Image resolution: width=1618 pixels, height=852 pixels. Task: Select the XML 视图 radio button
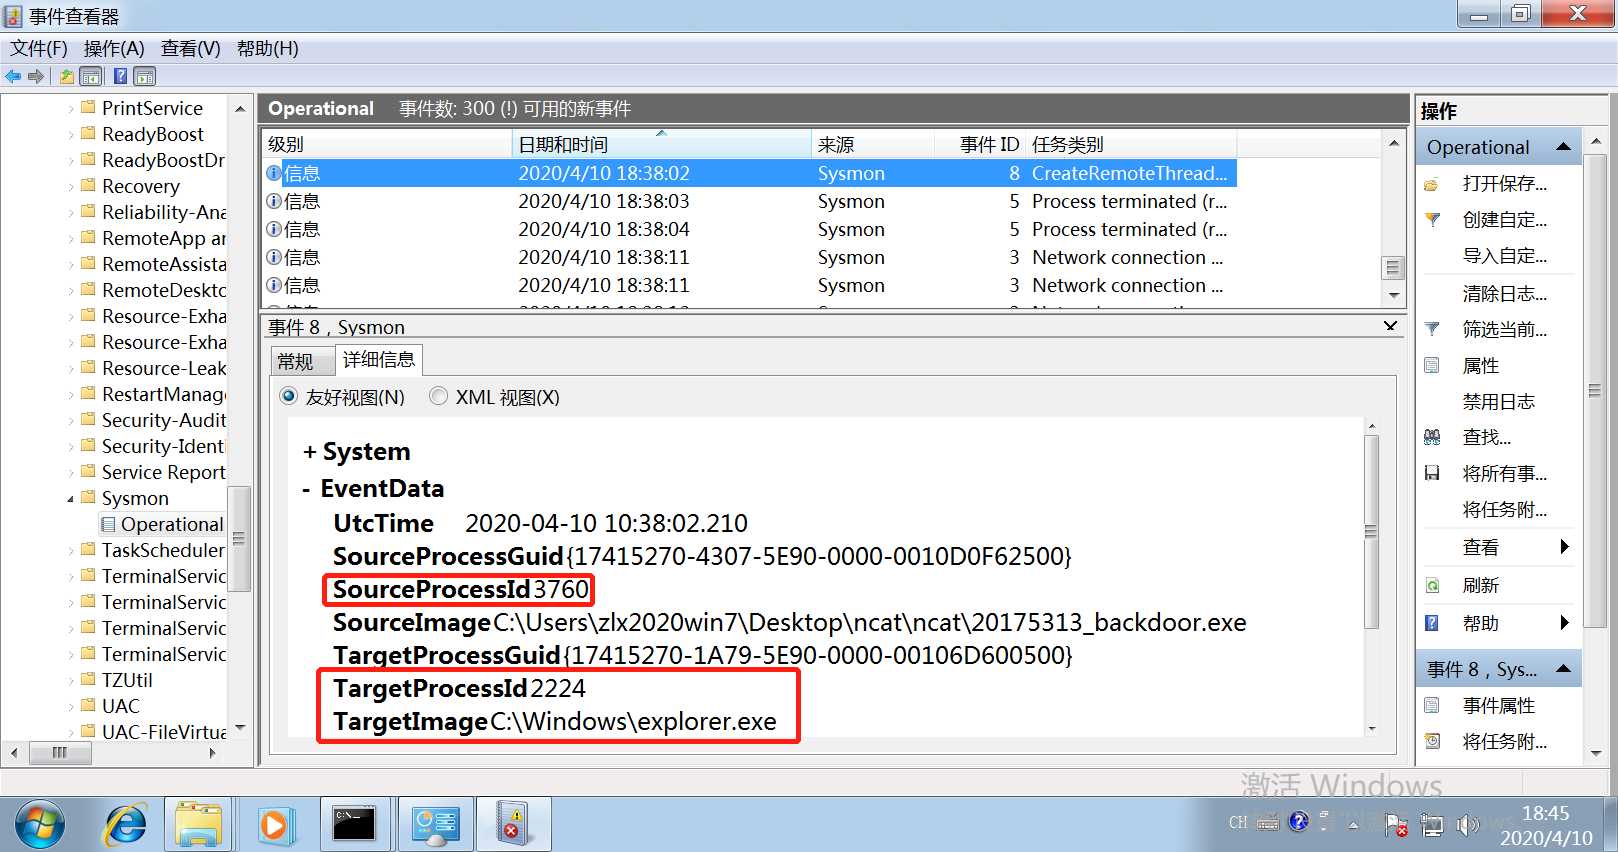pyautogui.click(x=438, y=396)
